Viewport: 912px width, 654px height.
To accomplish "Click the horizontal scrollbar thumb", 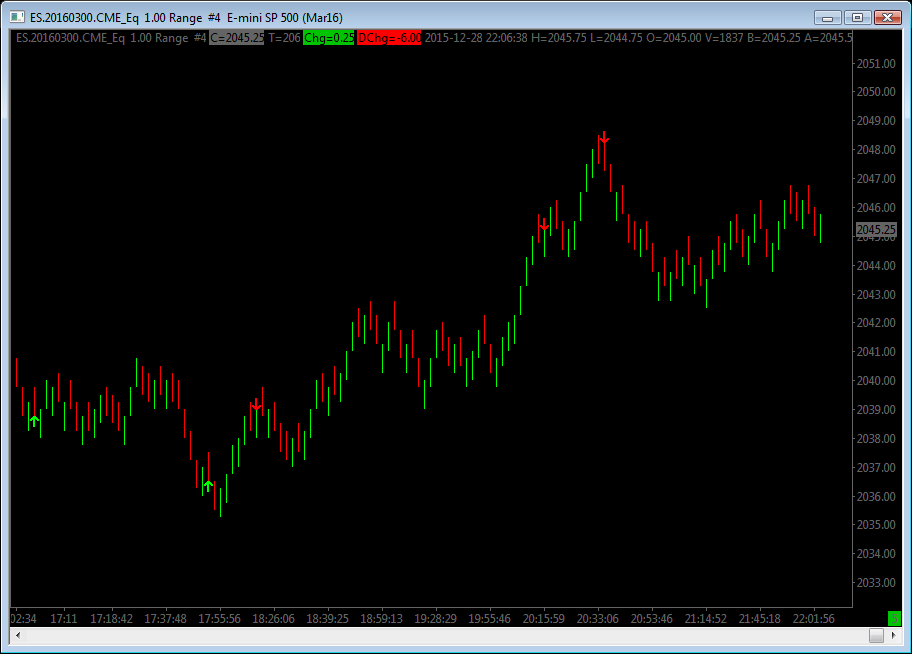I will (877, 635).
